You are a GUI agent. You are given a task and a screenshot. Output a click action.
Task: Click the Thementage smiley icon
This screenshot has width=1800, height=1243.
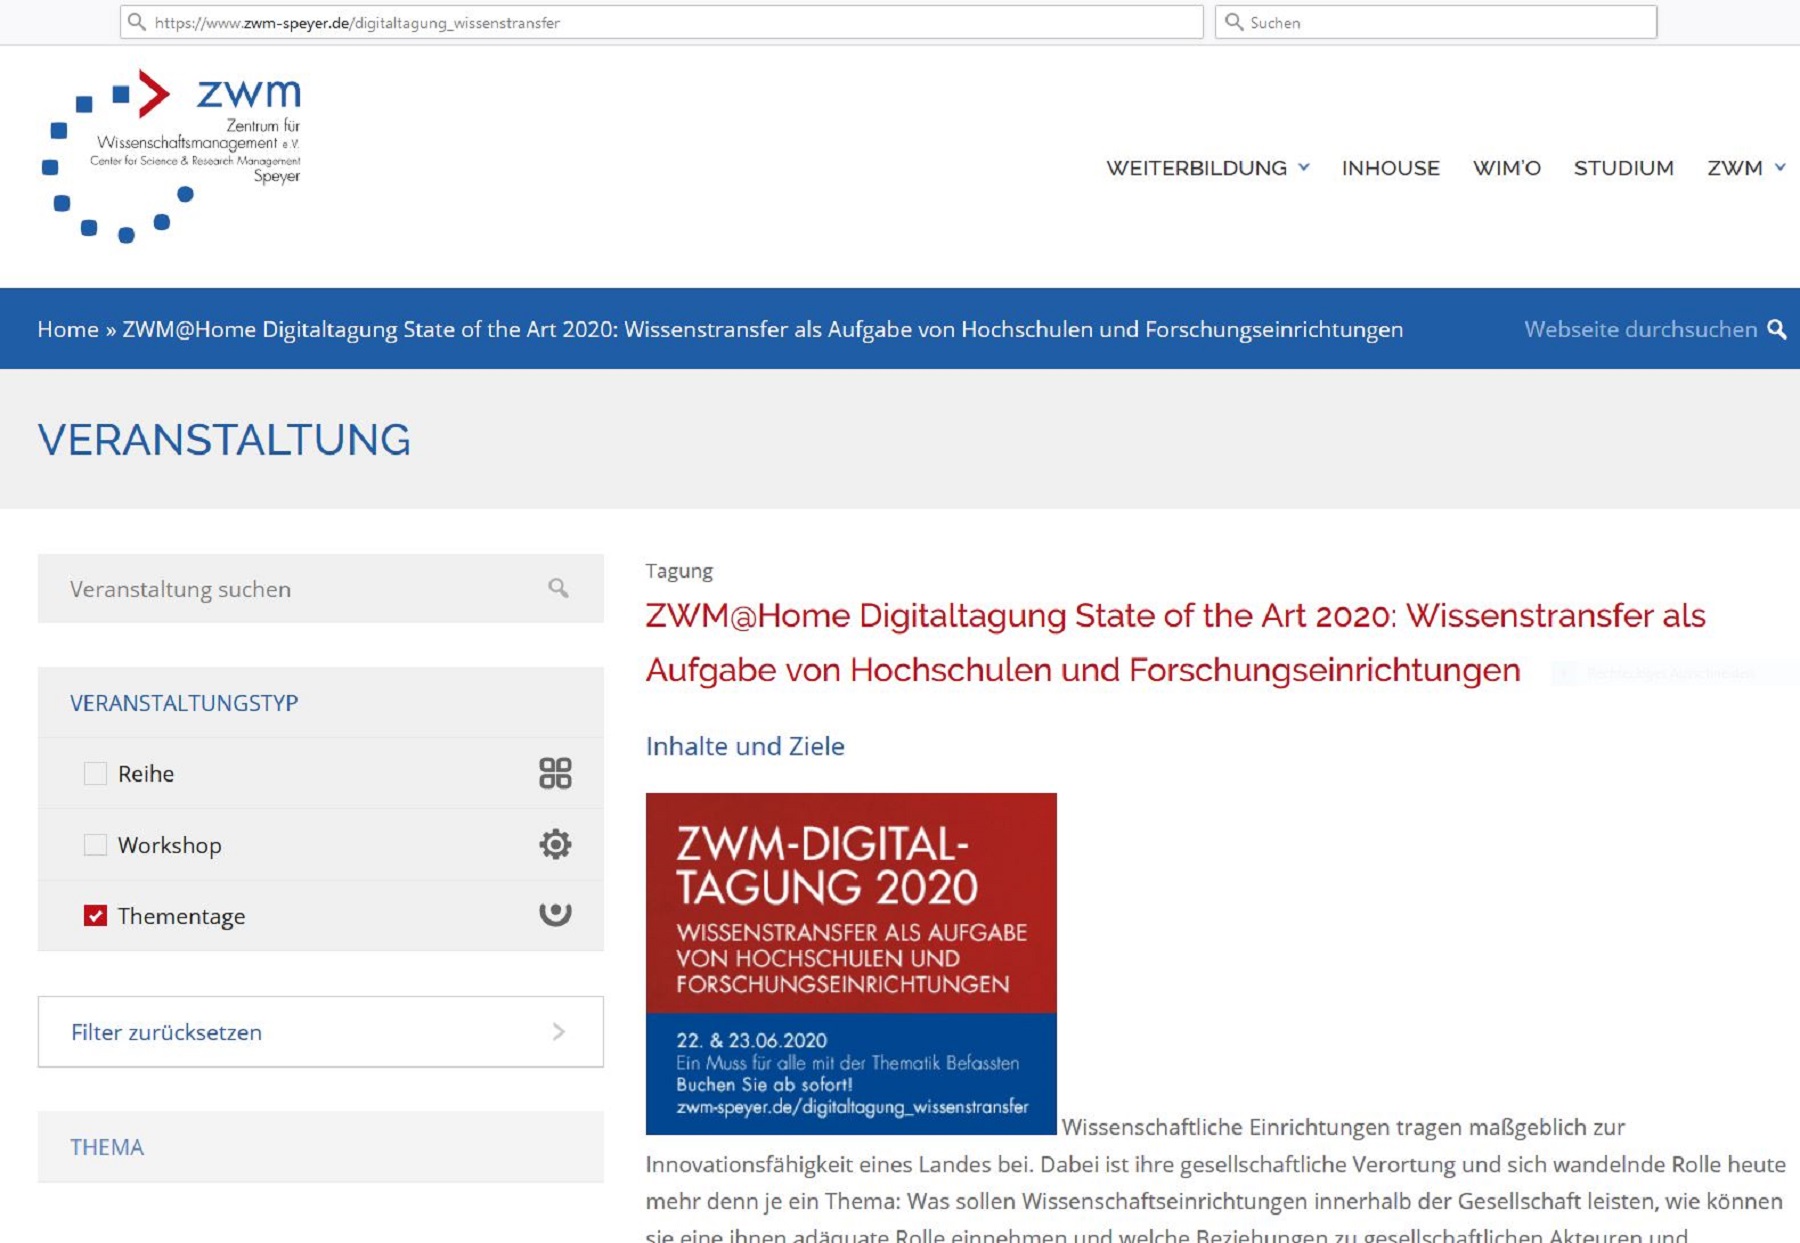[555, 914]
